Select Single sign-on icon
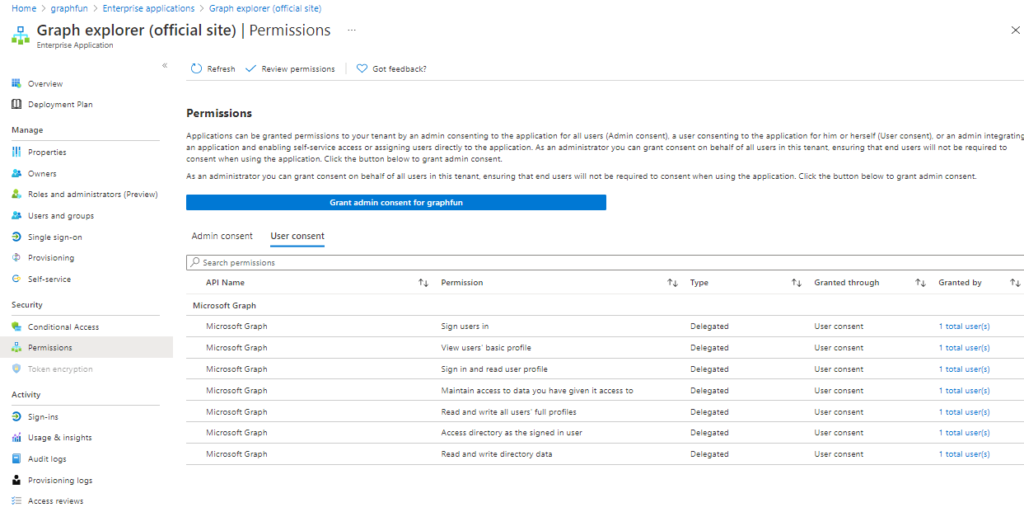This screenshot has height=512, width=1024. point(16,237)
